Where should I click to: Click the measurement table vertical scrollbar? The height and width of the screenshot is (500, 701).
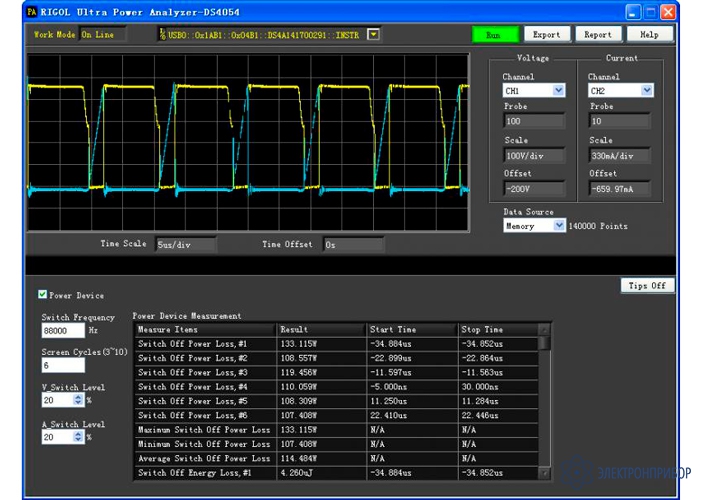point(544,400)
